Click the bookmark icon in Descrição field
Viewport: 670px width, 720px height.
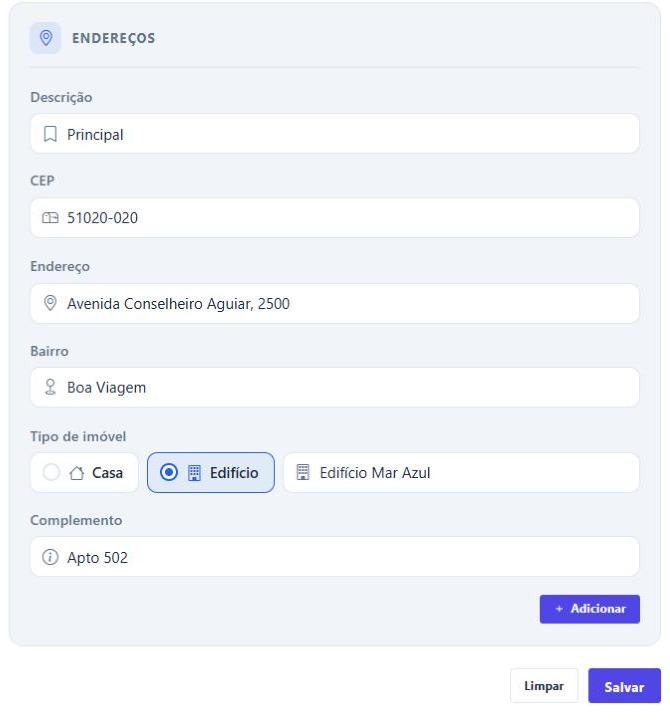click(50, 134)
